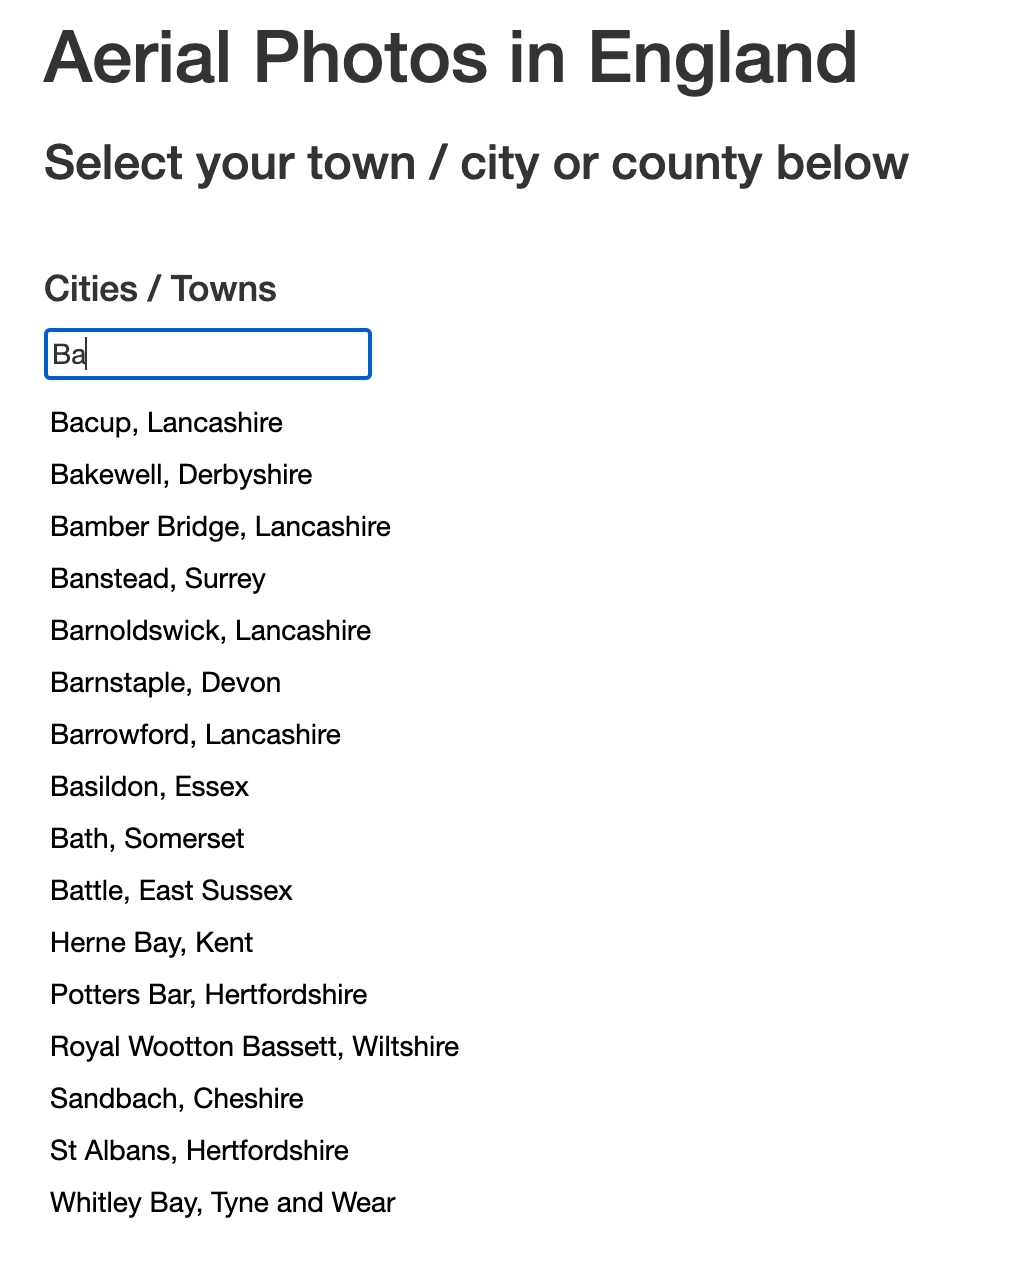Select Royal Wootton Bassett, Wiltshire
The image size is (1036, 1264).
point(254,1047)
